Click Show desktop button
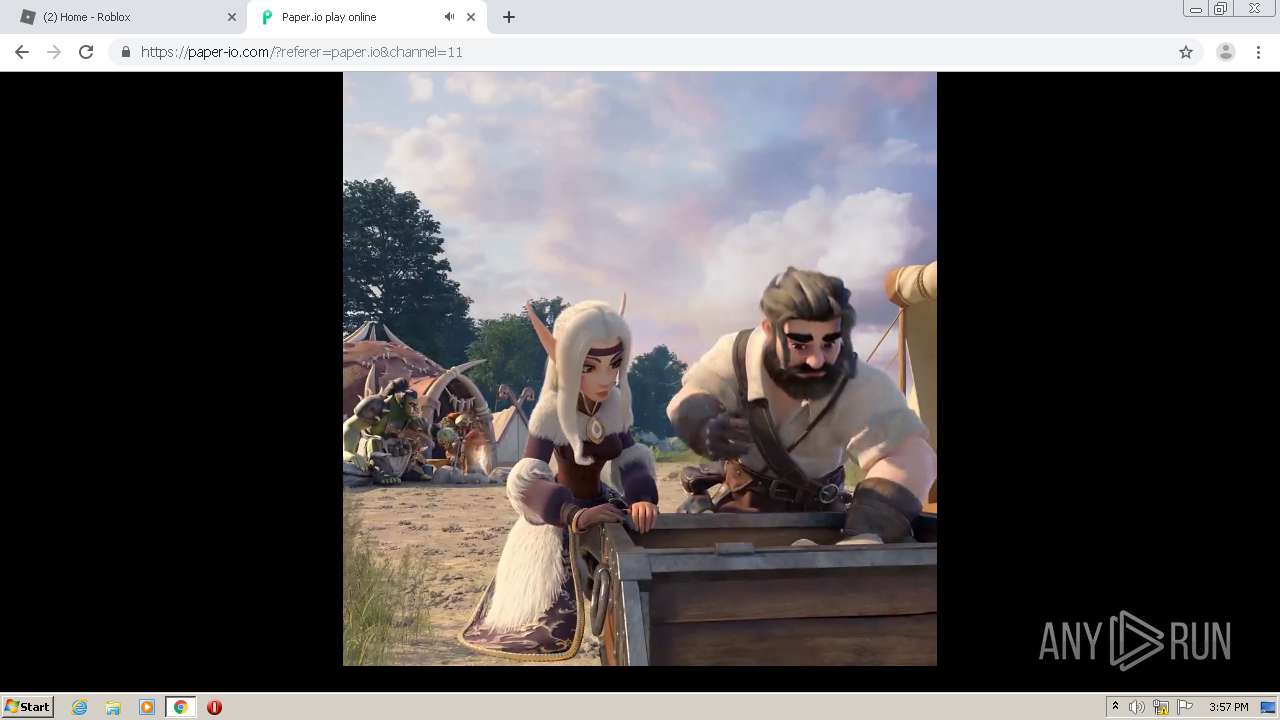Image resolution: width=1280 pixels, height=720 pixels. coord(1269,707)
